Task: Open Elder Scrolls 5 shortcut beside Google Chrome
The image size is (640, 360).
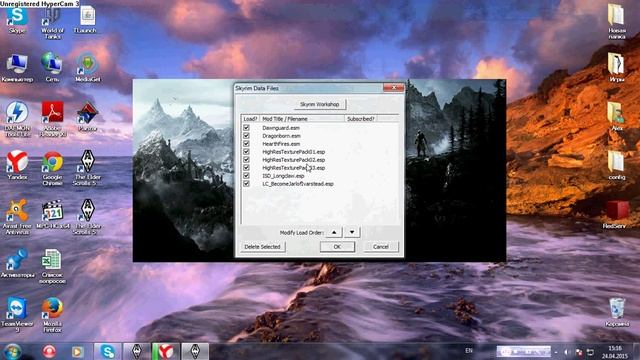Action: pyautogui.click(x=87, y=168)
